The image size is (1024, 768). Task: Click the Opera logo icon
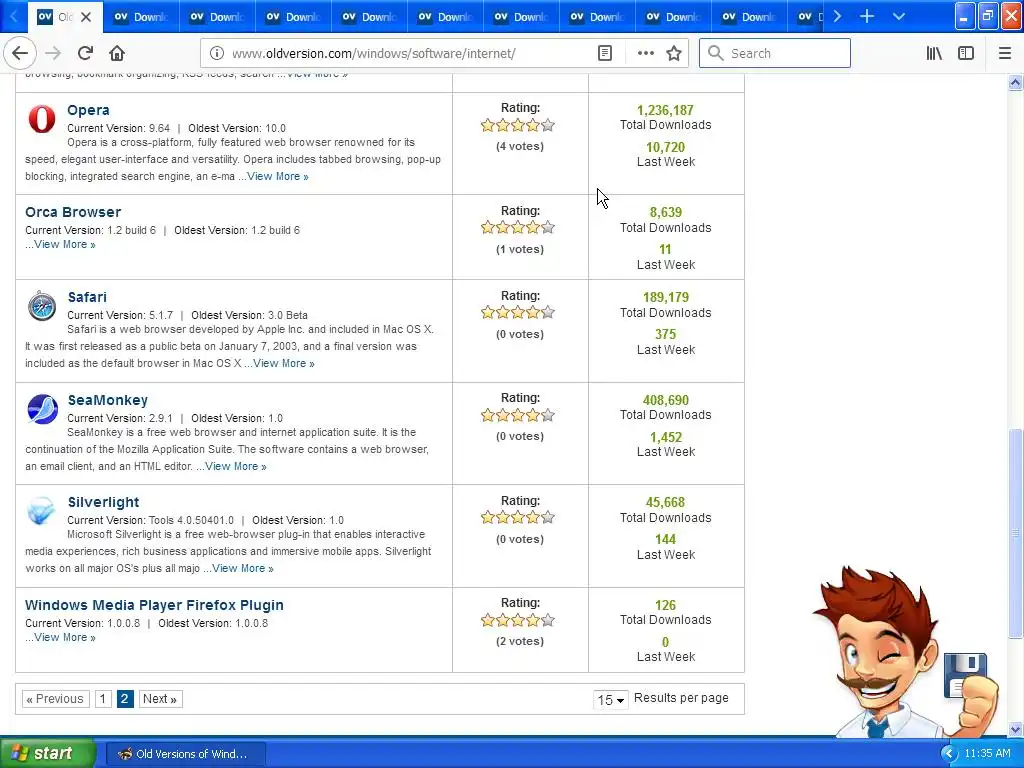point(42,119)
